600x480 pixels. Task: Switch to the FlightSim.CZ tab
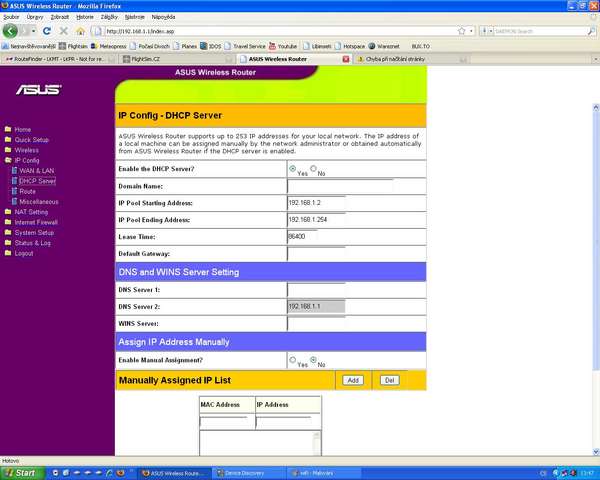click(177, 59)
